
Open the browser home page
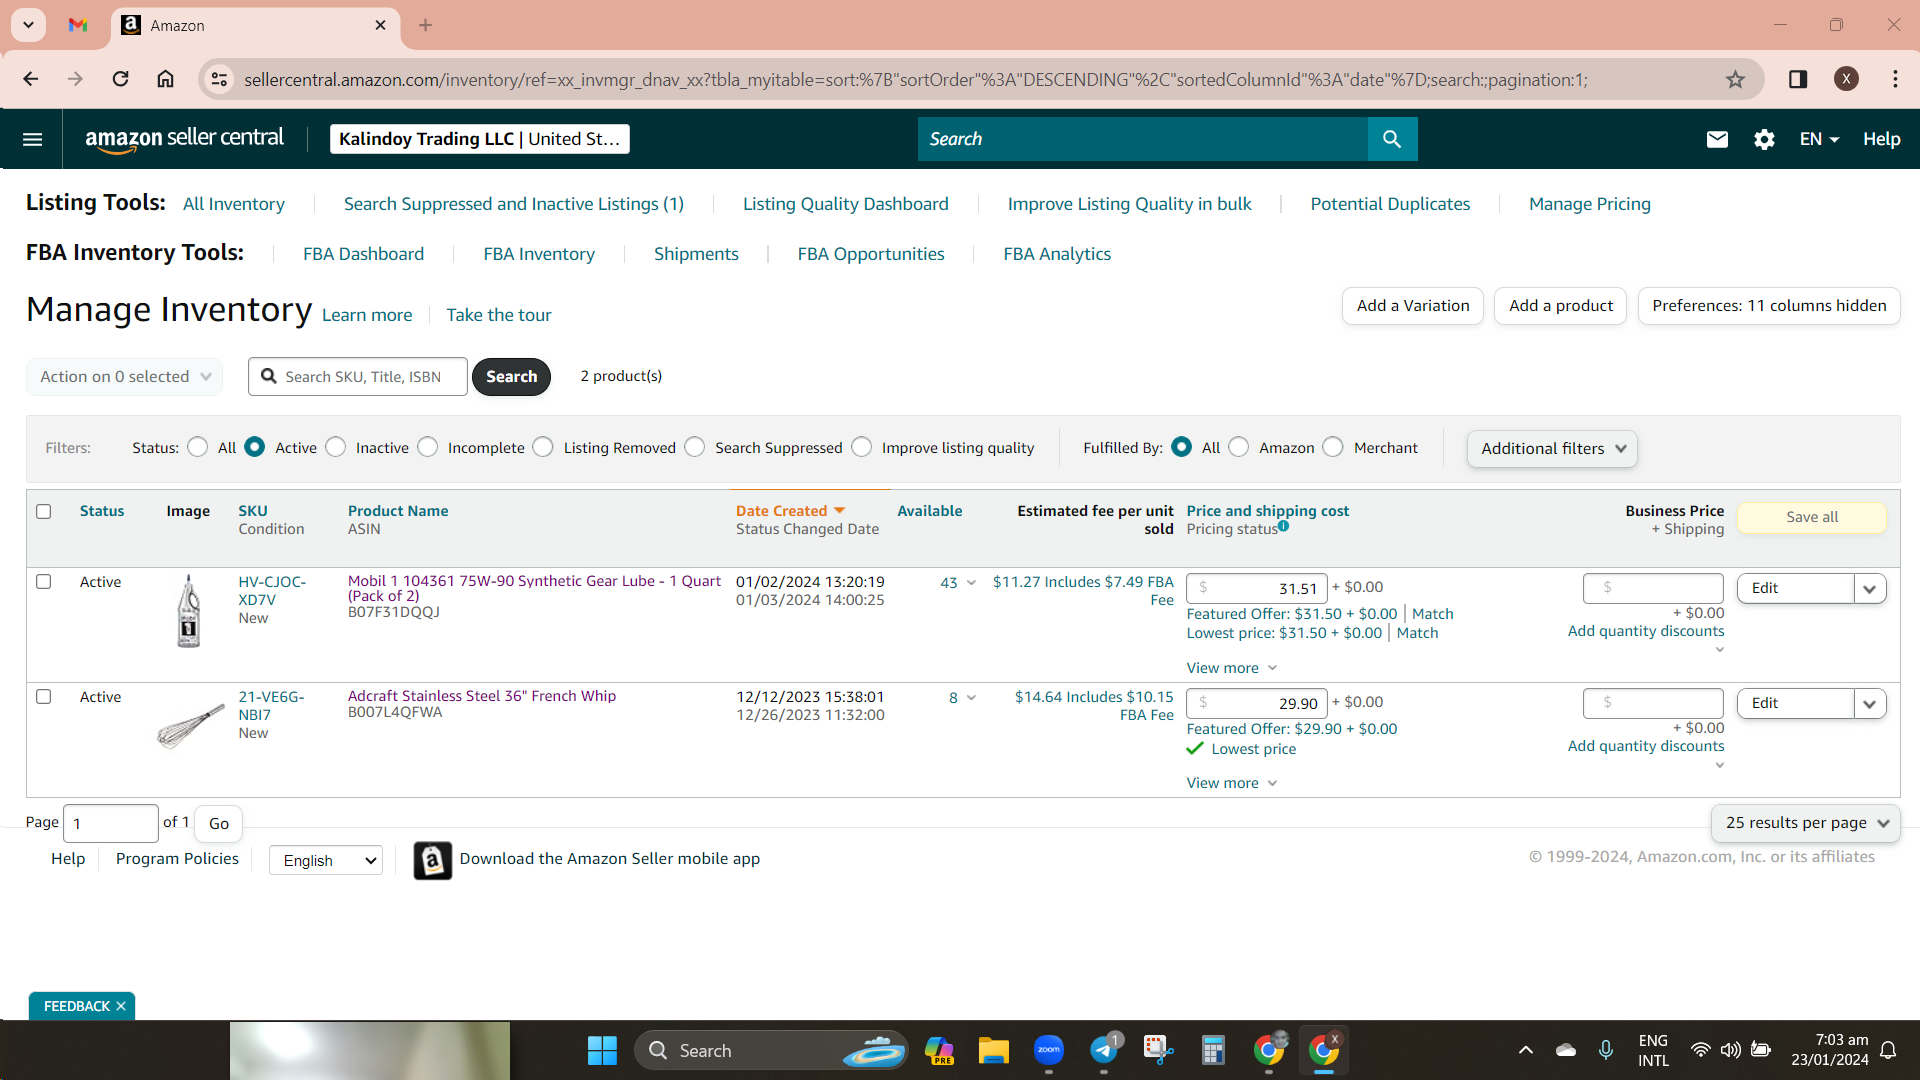coord(165,79)
